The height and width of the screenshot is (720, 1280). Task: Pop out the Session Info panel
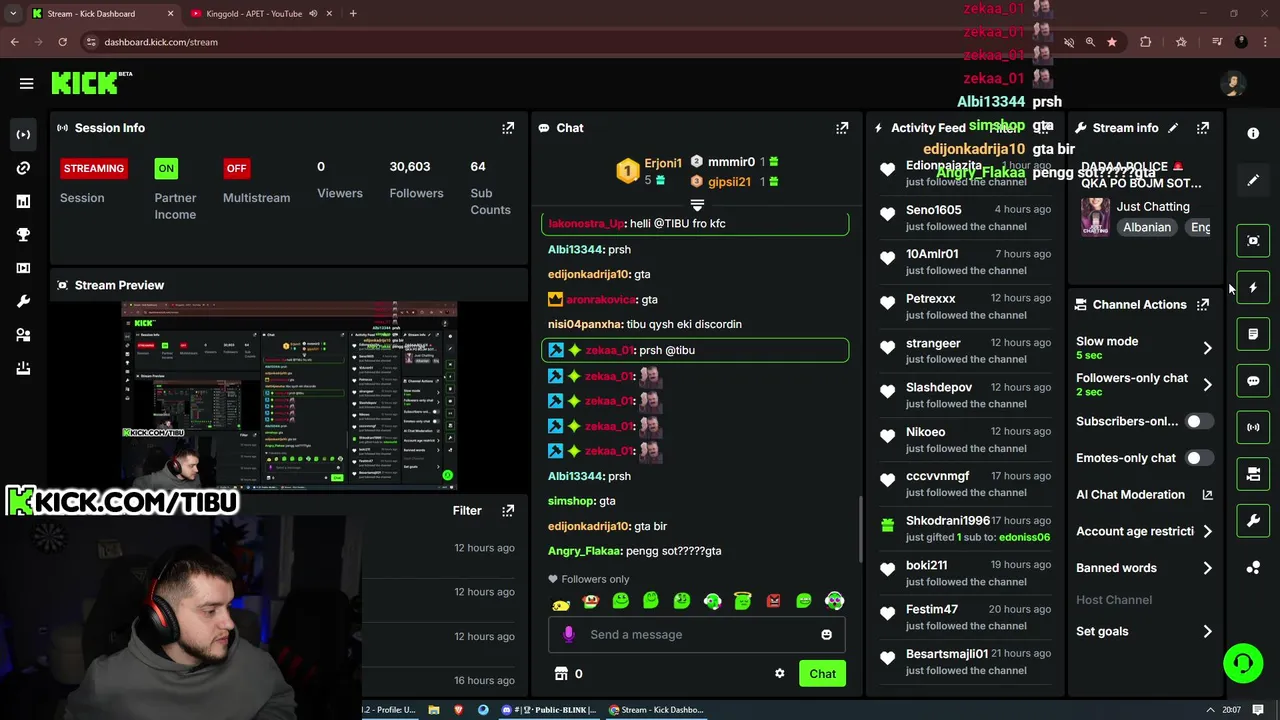[x=508, y=128]
